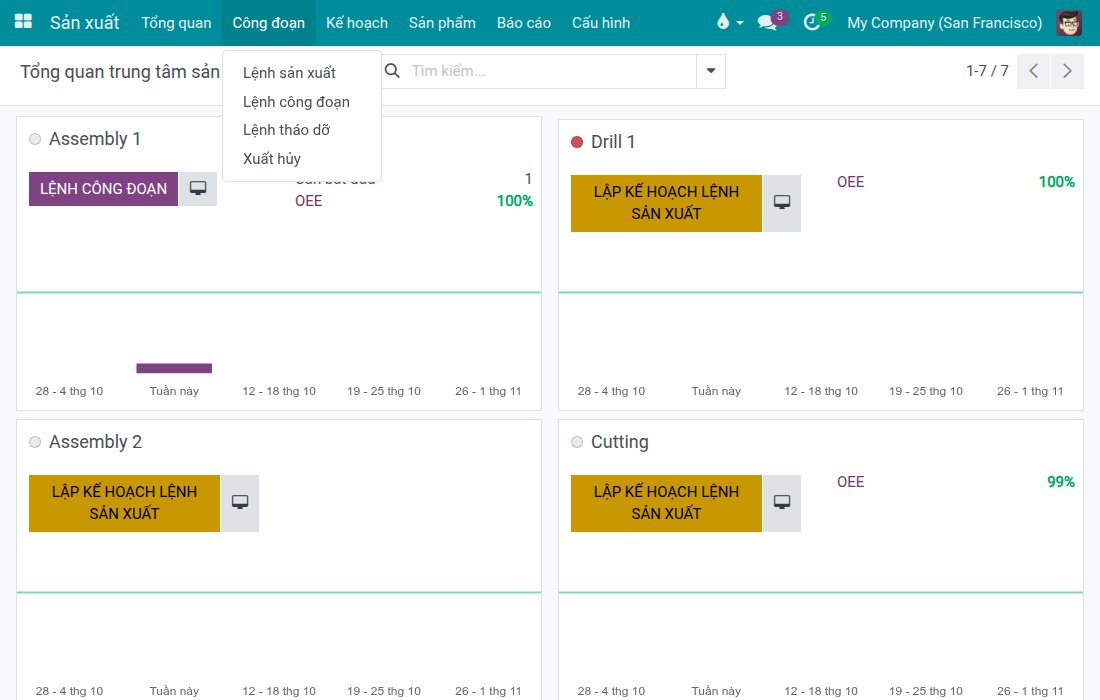
Task: Select Lệnh sản xuất menu entry
Action: coord(289,73)
